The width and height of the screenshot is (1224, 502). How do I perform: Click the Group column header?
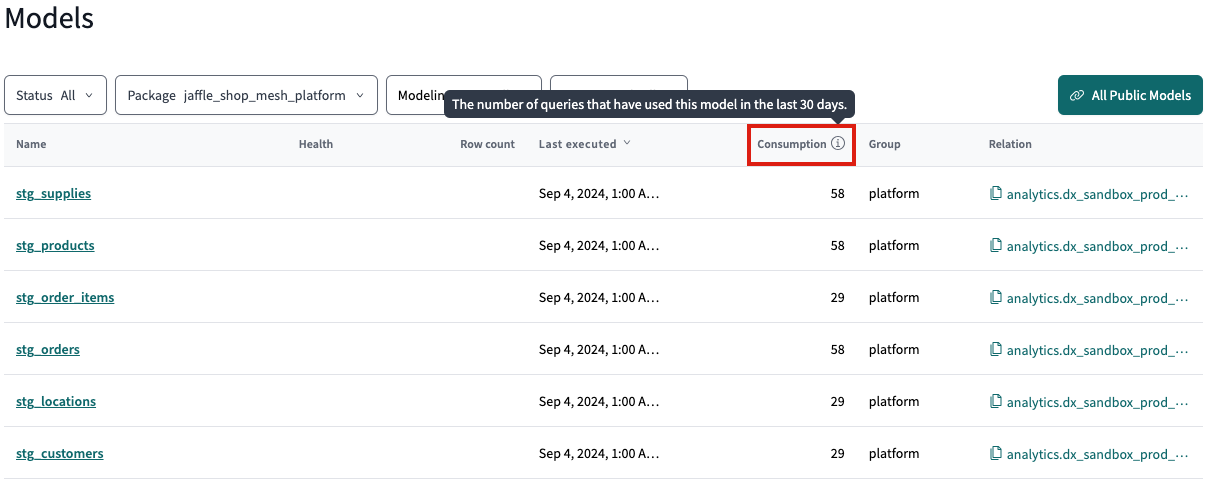point(884,144)
